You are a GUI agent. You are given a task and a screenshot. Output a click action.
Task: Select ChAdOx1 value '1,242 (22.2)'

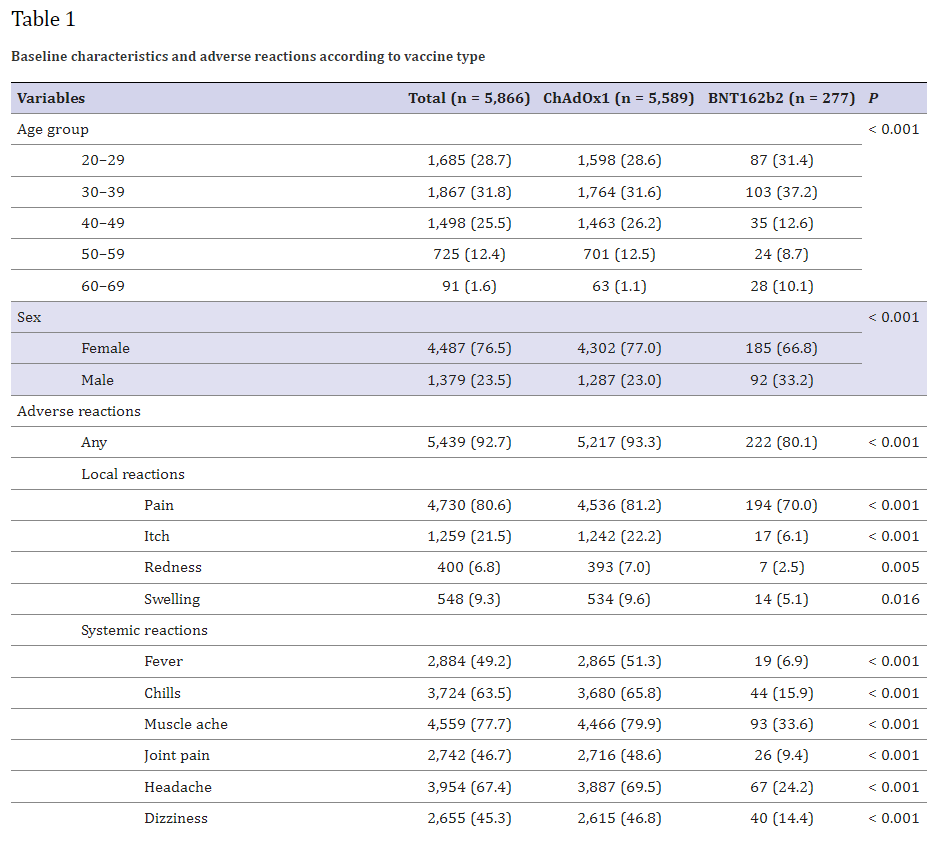(619, 537)
